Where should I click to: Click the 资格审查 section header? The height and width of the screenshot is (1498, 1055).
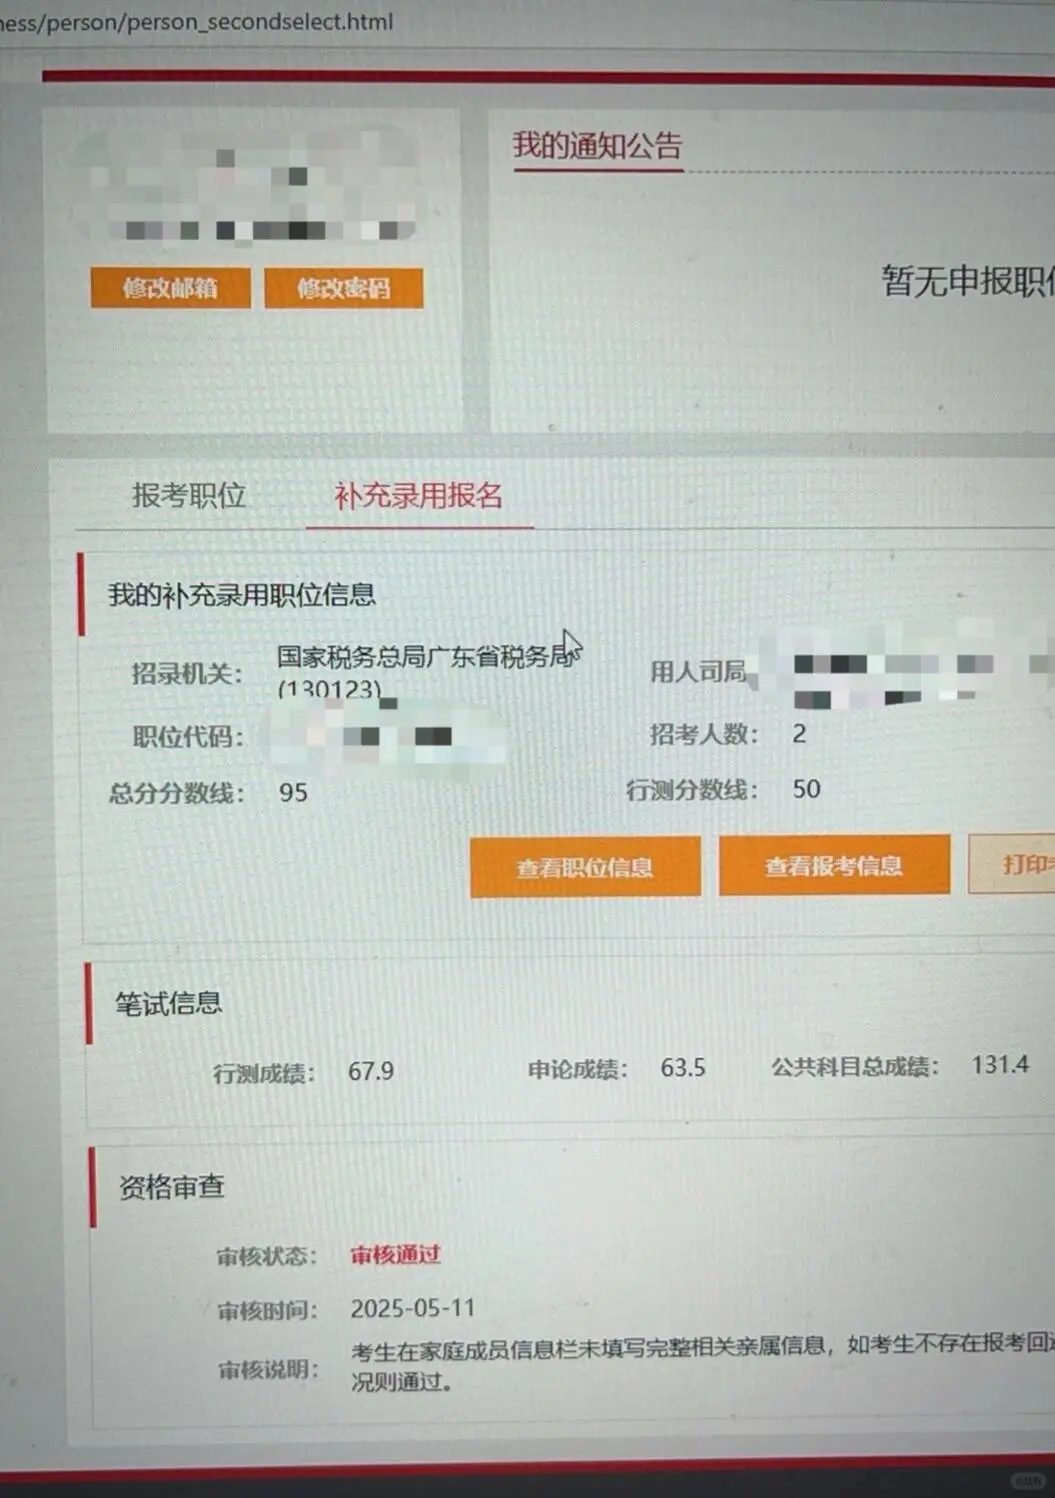click(x=172, y=1187)
